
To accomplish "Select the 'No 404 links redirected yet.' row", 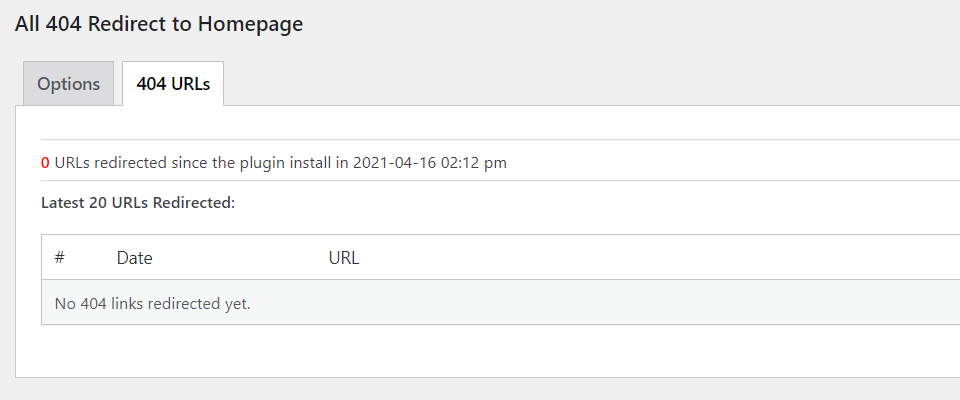I will pos(152,303).
